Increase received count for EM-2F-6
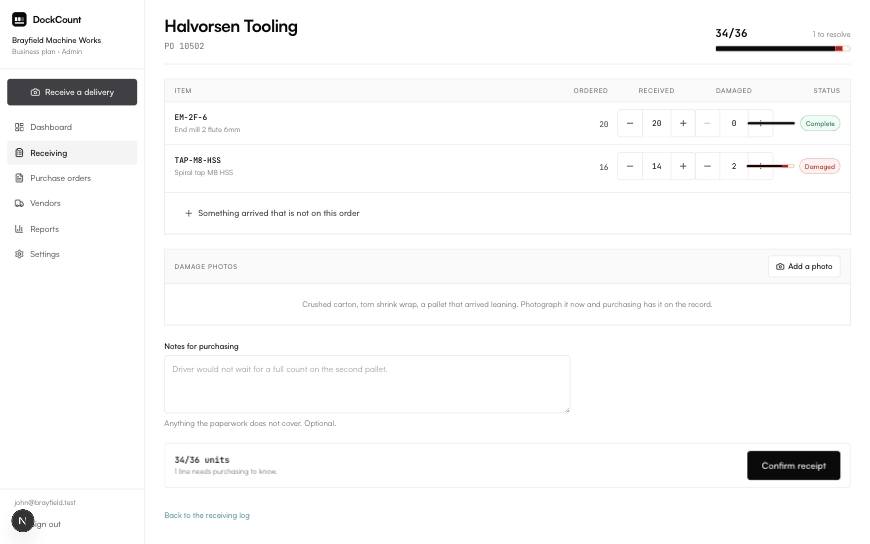The image size is (870, 544). tap(683, 123)
